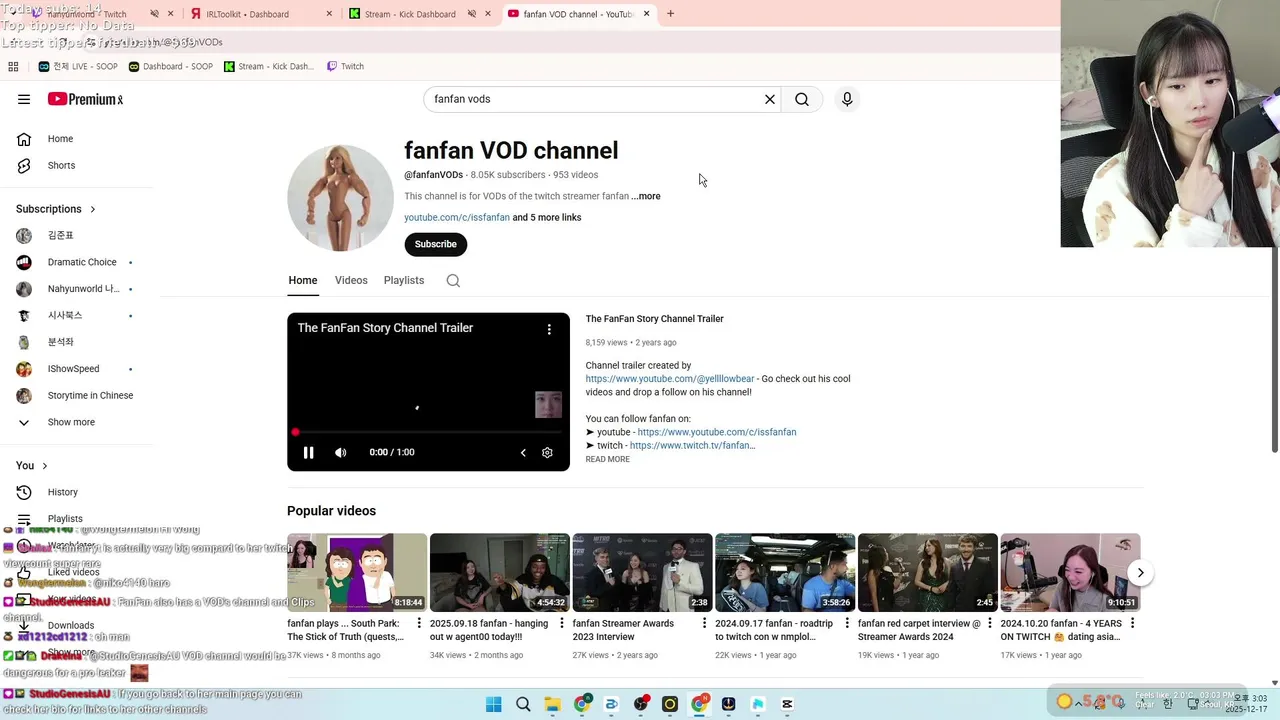Open hanging out w agent00 video thumbnail
Image resolution: width=1280 pixels, height=720 pixels.
pyautogui.click(x=500, y=573)
